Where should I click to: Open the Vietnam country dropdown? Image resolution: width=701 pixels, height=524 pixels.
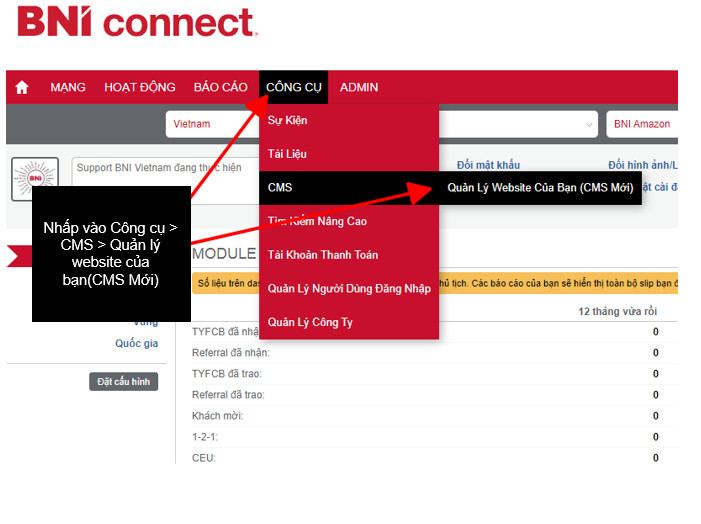(212, 124)
